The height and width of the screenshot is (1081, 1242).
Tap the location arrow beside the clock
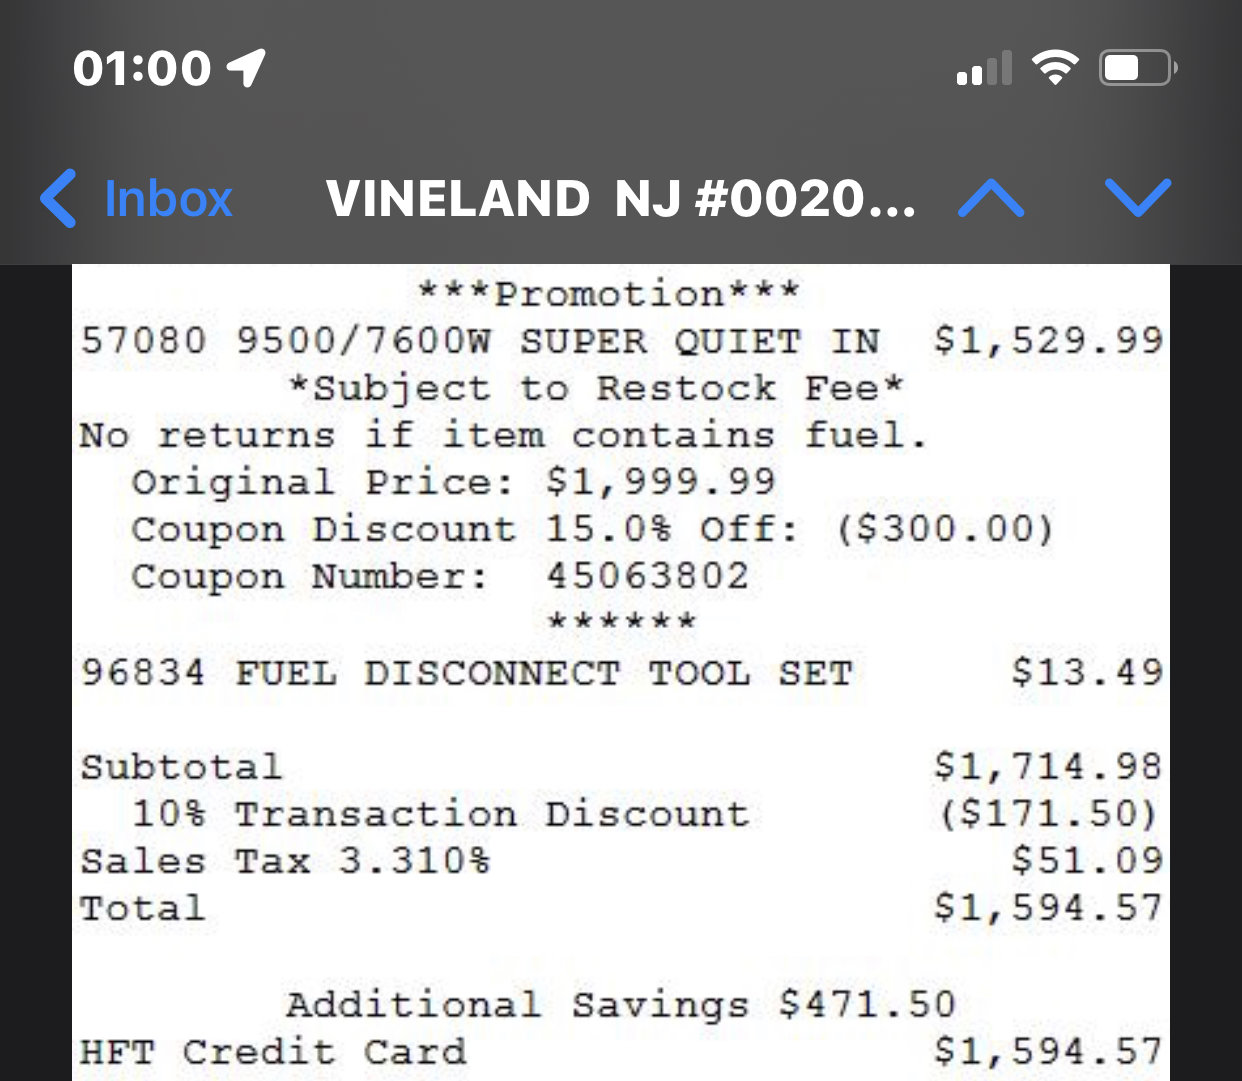pyautogui.click(x=247, y=67)
